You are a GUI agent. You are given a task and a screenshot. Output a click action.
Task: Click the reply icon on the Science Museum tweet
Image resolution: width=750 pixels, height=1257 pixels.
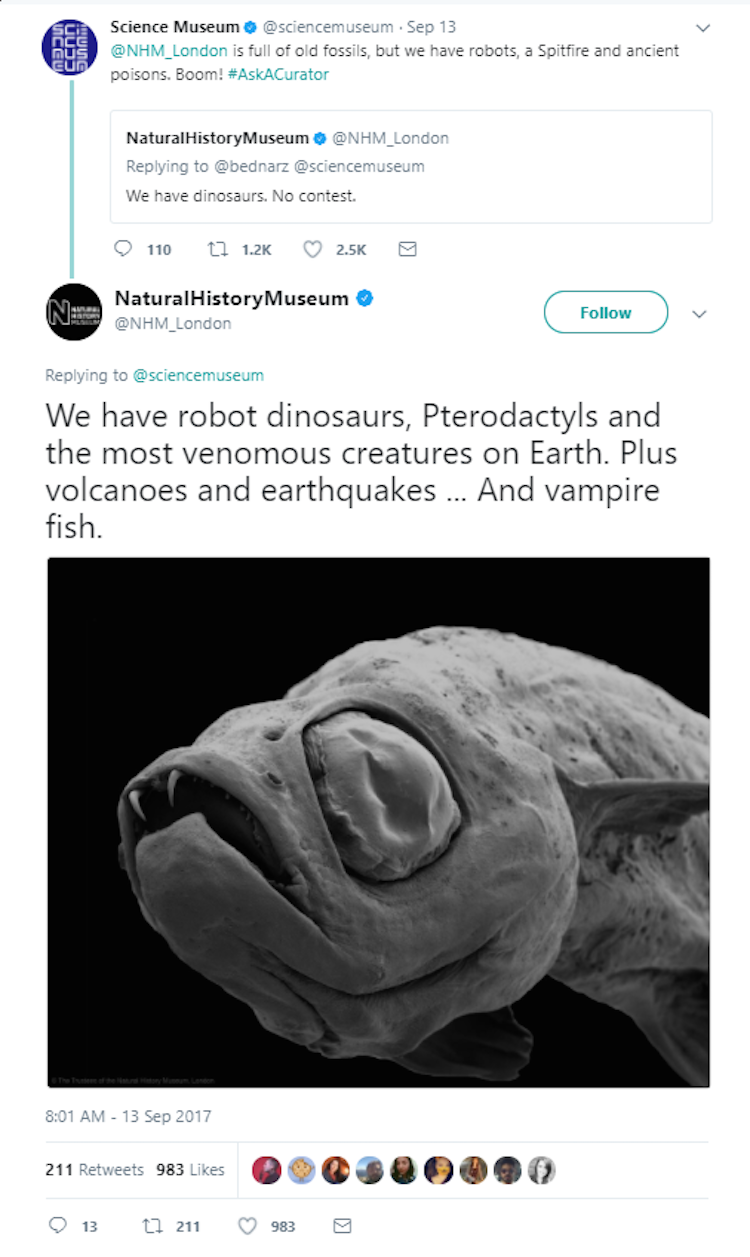point(123,249)
